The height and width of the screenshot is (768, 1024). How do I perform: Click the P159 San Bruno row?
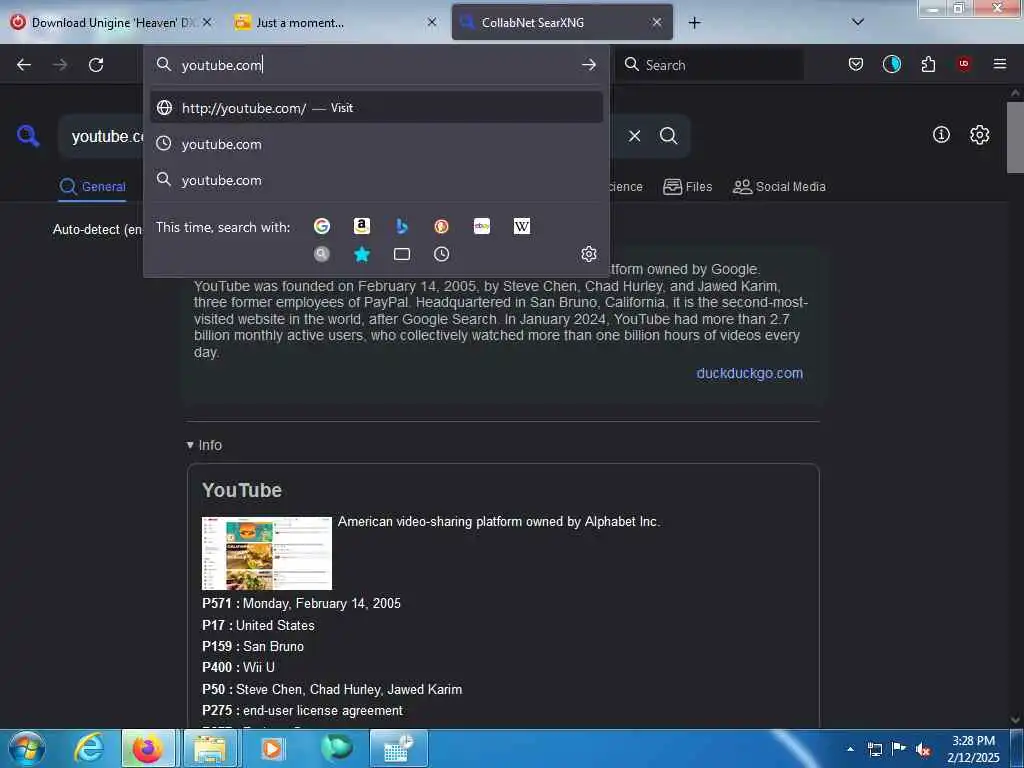253,647
